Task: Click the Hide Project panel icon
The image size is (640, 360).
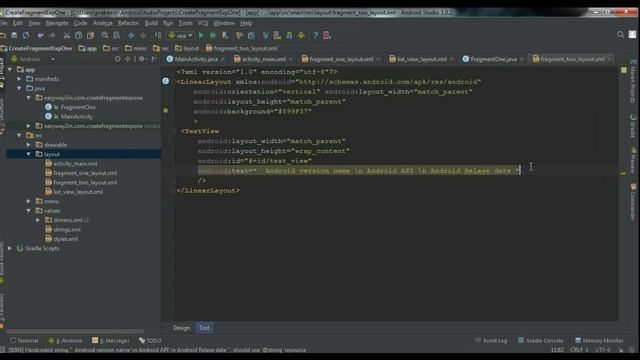Action: tap(154, 59)
